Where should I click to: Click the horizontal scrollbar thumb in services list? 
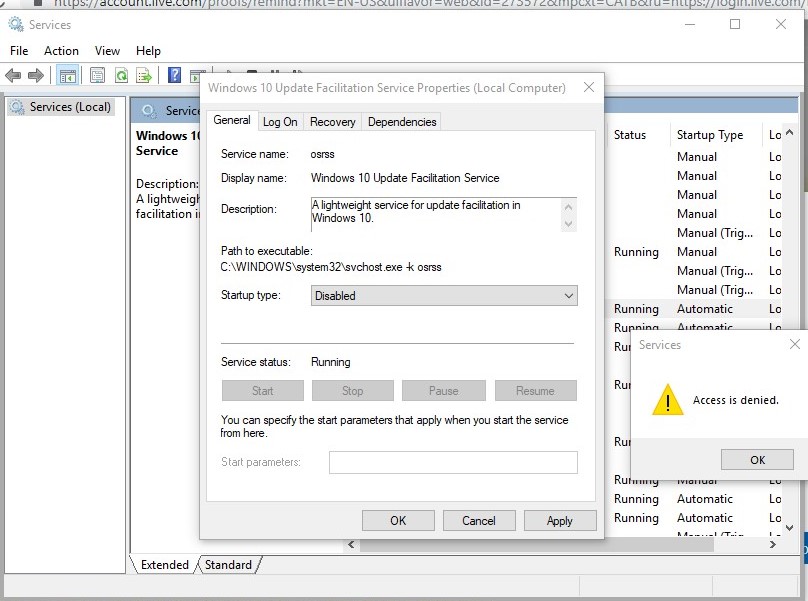536,545
